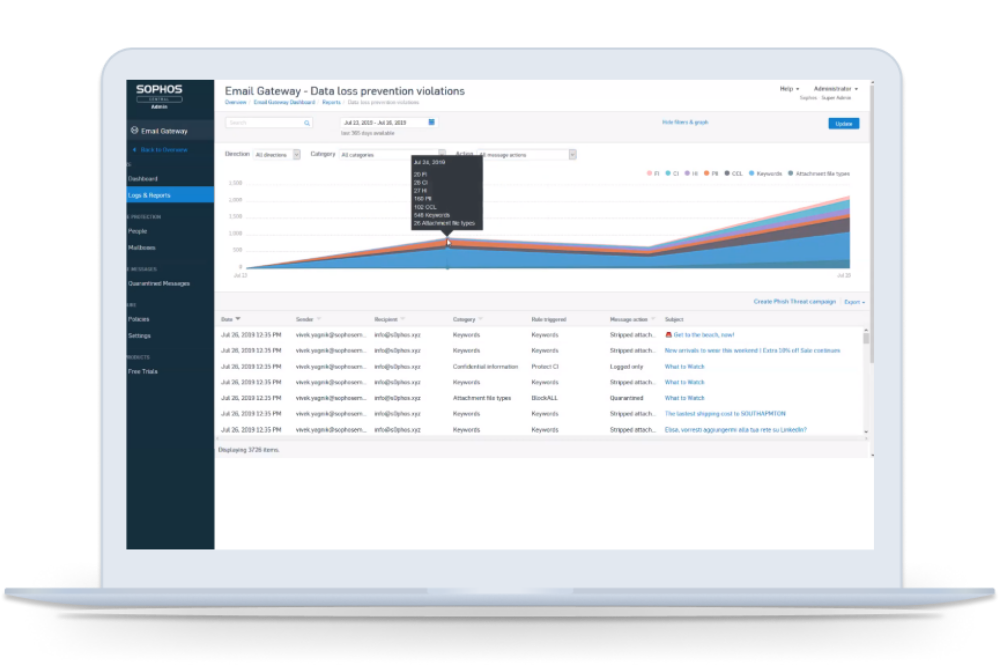The image size is (1000, 667).
Task: Click the Email Gateway sidebar header
Action: pos(170,131)
